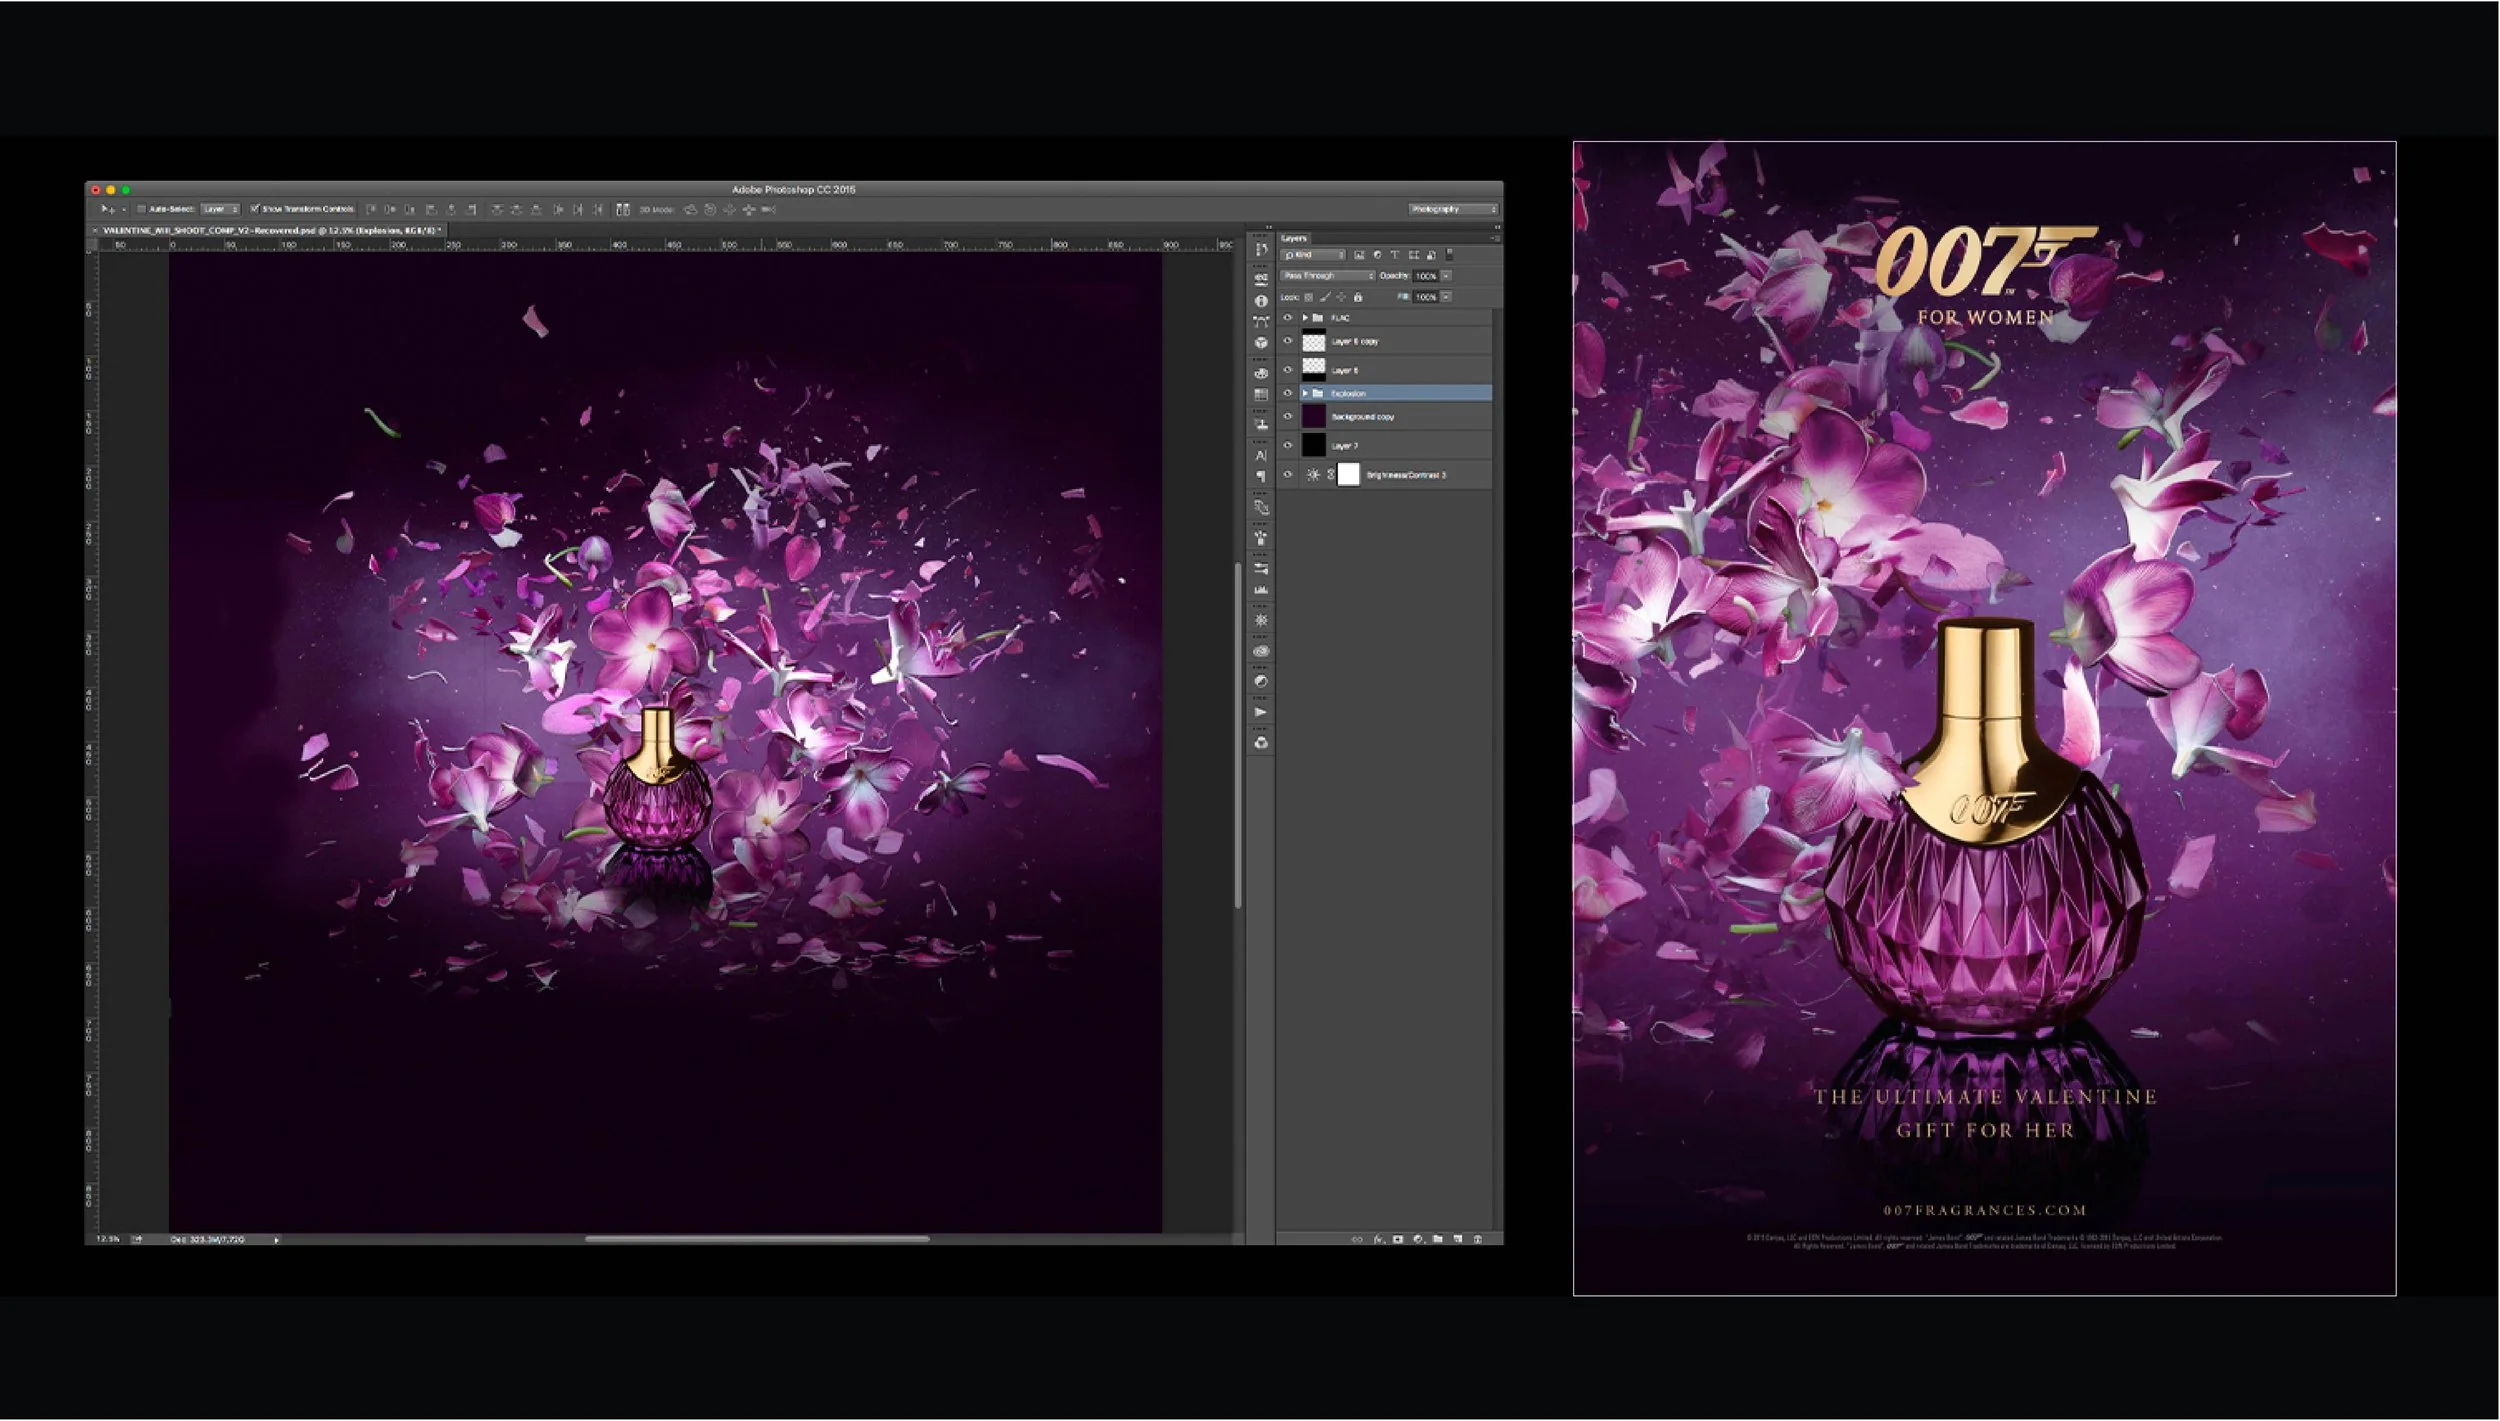Uncheck Show Transform Controls

click(253, 208)
